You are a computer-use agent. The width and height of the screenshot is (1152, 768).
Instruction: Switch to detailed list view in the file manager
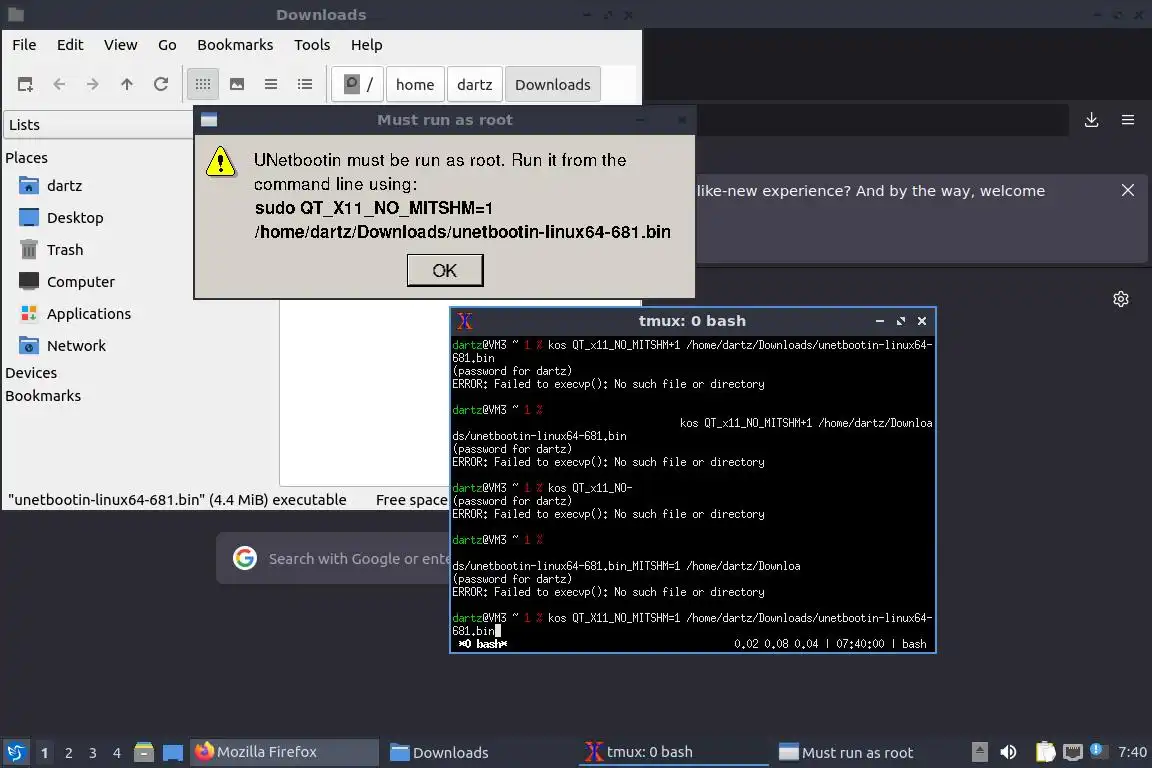(x=305, y=85)
